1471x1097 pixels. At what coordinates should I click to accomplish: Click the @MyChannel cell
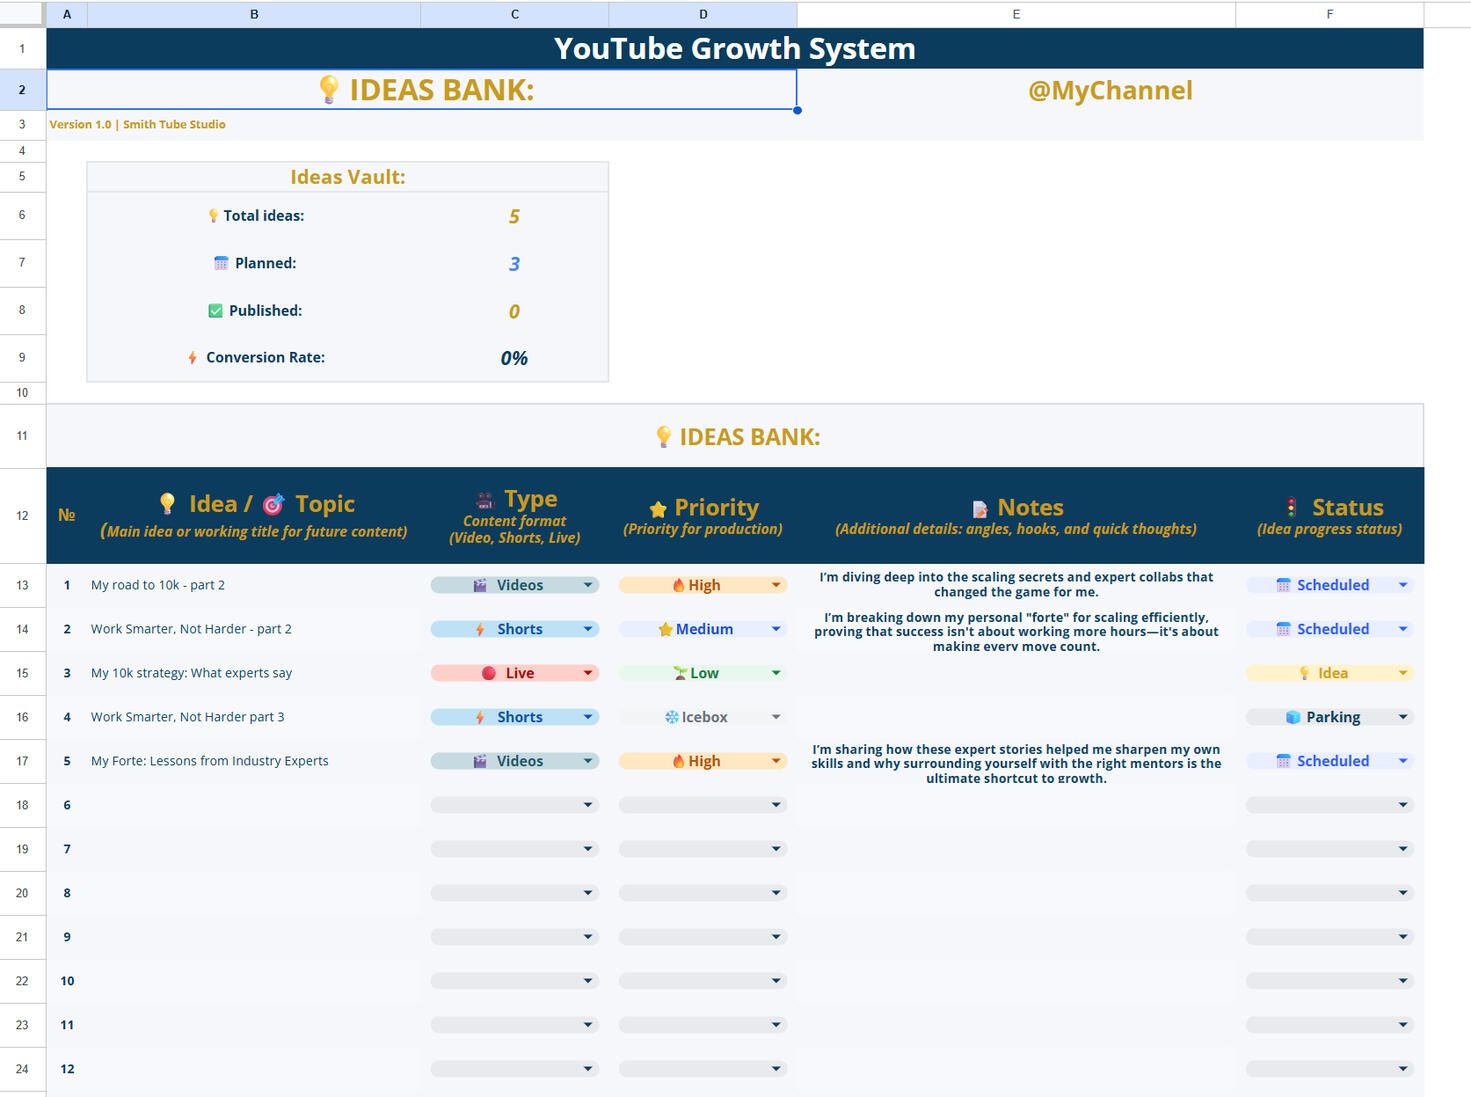pyautogui.click(x=1110, y=90)
